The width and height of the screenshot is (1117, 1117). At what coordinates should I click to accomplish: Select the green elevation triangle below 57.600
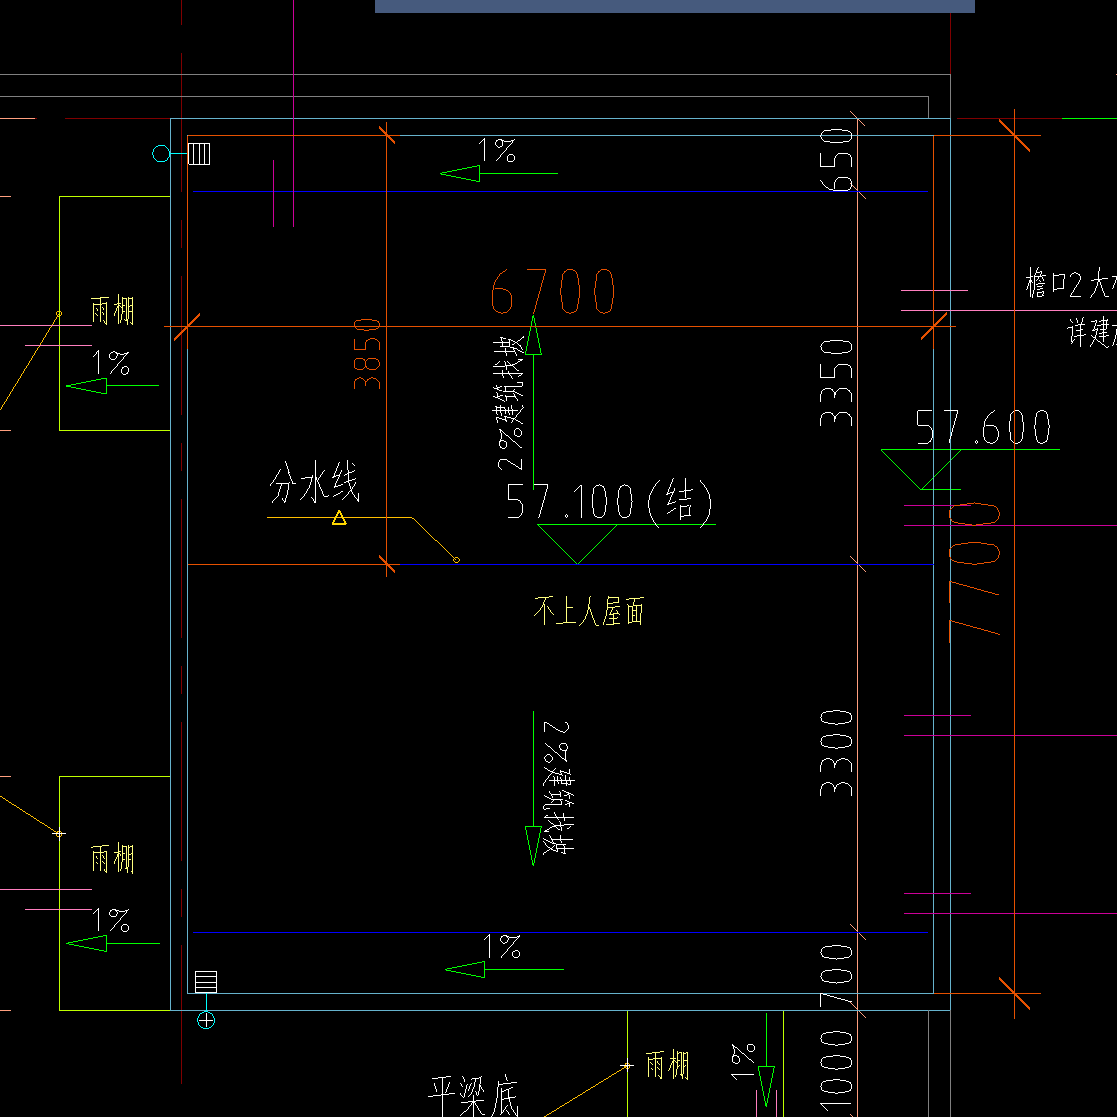tap(921, 469)
